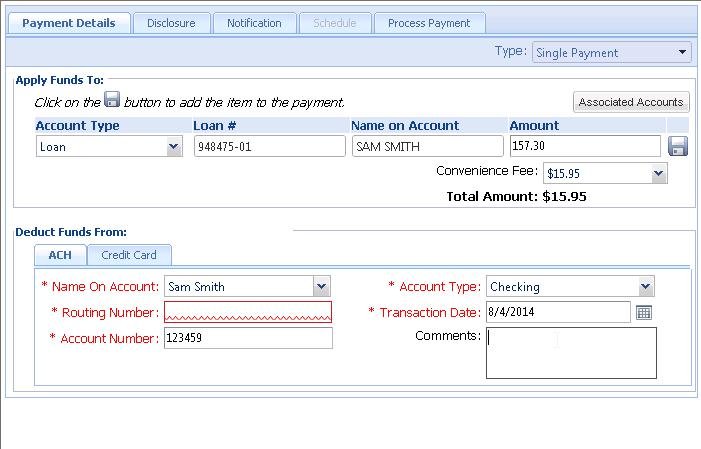Click the Transaction Date text field
Viewport: 701px width, 449px height.
(x=557, y=313)
